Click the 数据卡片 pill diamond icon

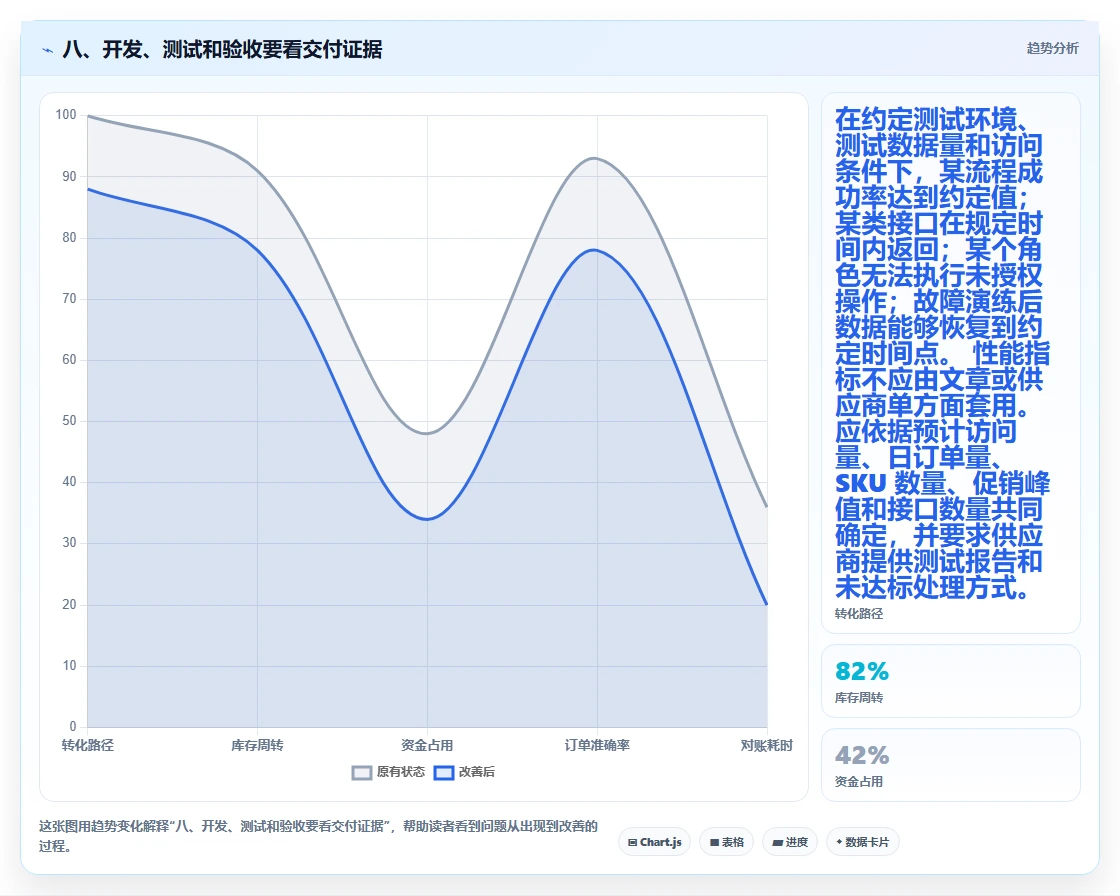tap(839, 842)
